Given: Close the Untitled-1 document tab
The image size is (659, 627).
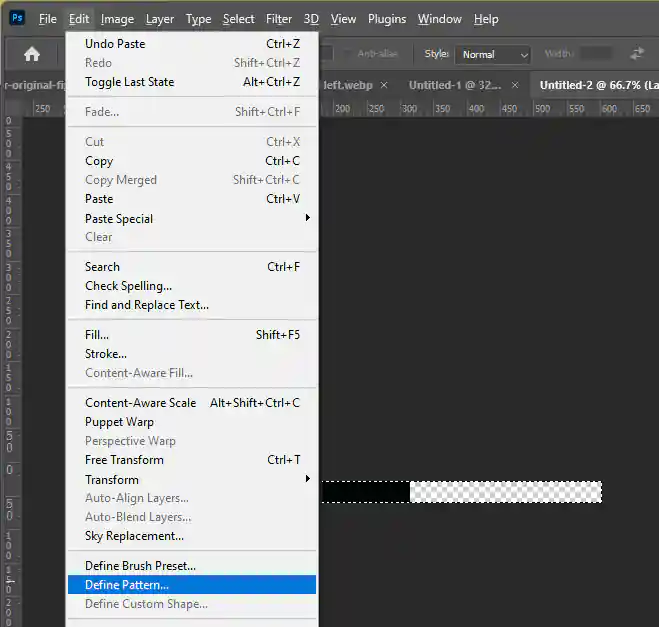Looking at the screenshot, I should 515,85.
